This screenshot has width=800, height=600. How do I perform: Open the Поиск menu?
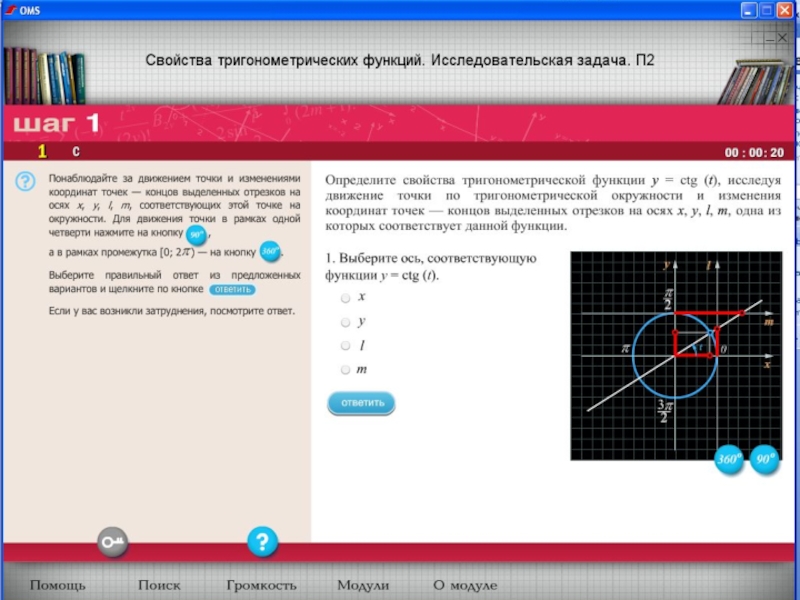point(159,585)
